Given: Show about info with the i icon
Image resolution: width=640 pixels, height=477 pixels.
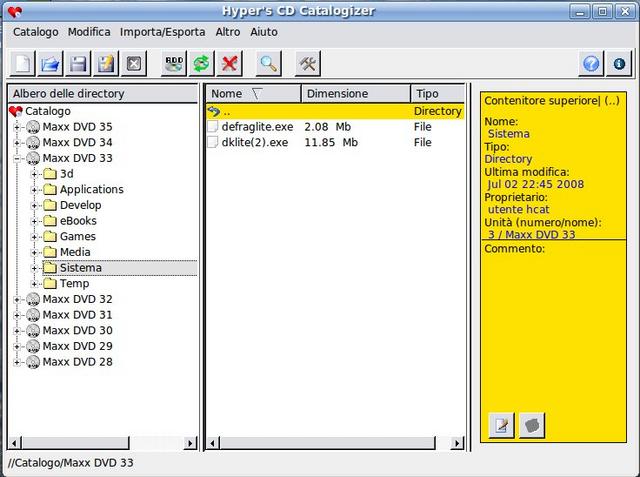Looking at the screenshot, I should click(619, 64).
